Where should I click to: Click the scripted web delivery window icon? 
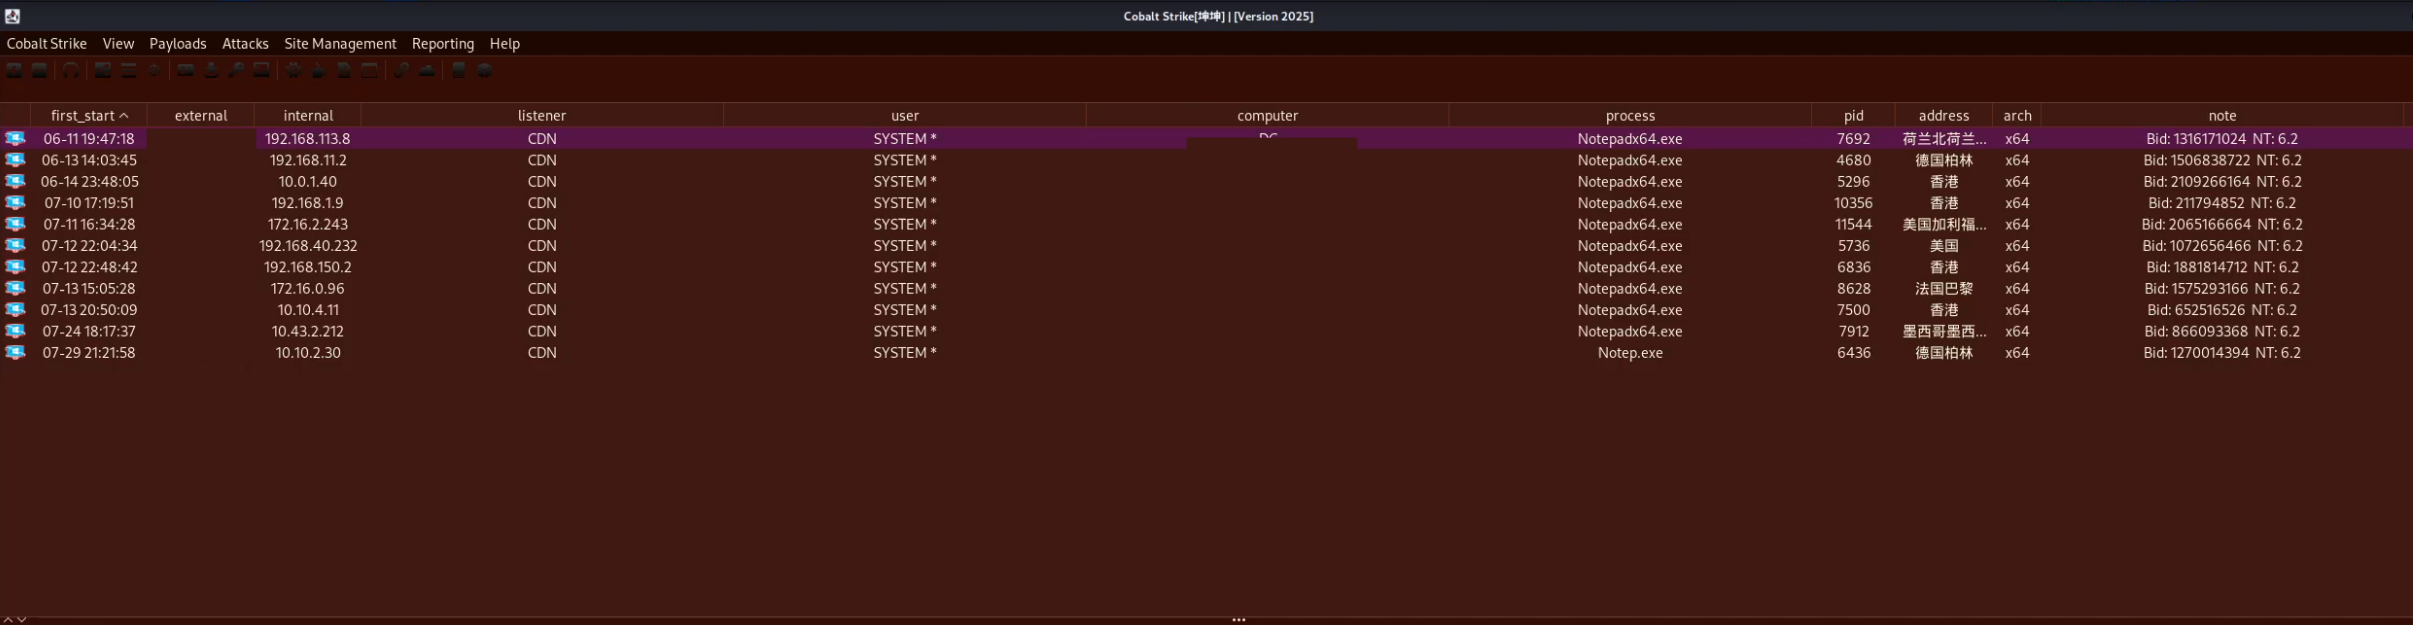pos(370,70)
